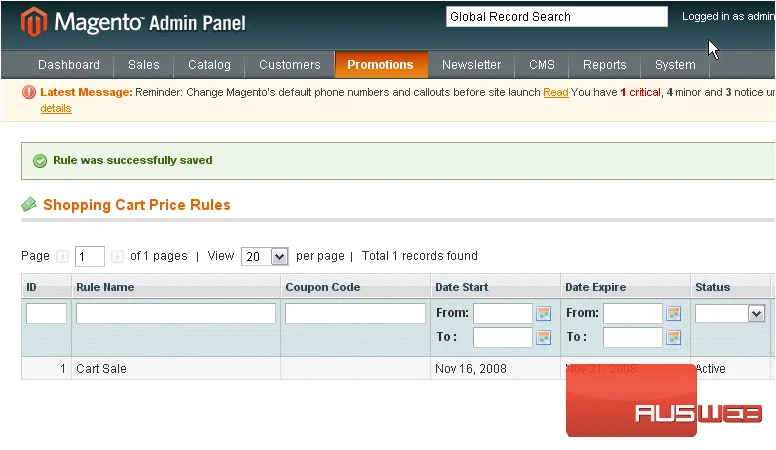Click the critical message alert icon
This screenshot has height=450, width=776.
29,92
